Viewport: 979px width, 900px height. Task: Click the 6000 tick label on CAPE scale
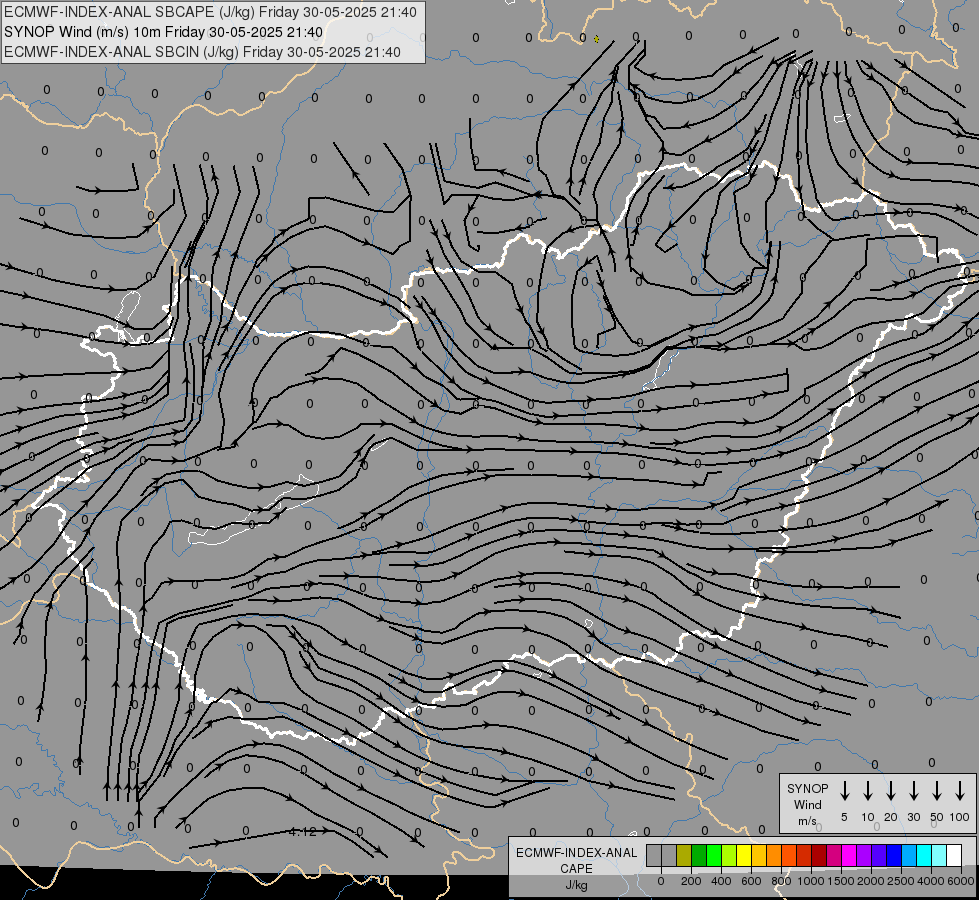click(x=960, y=881)
